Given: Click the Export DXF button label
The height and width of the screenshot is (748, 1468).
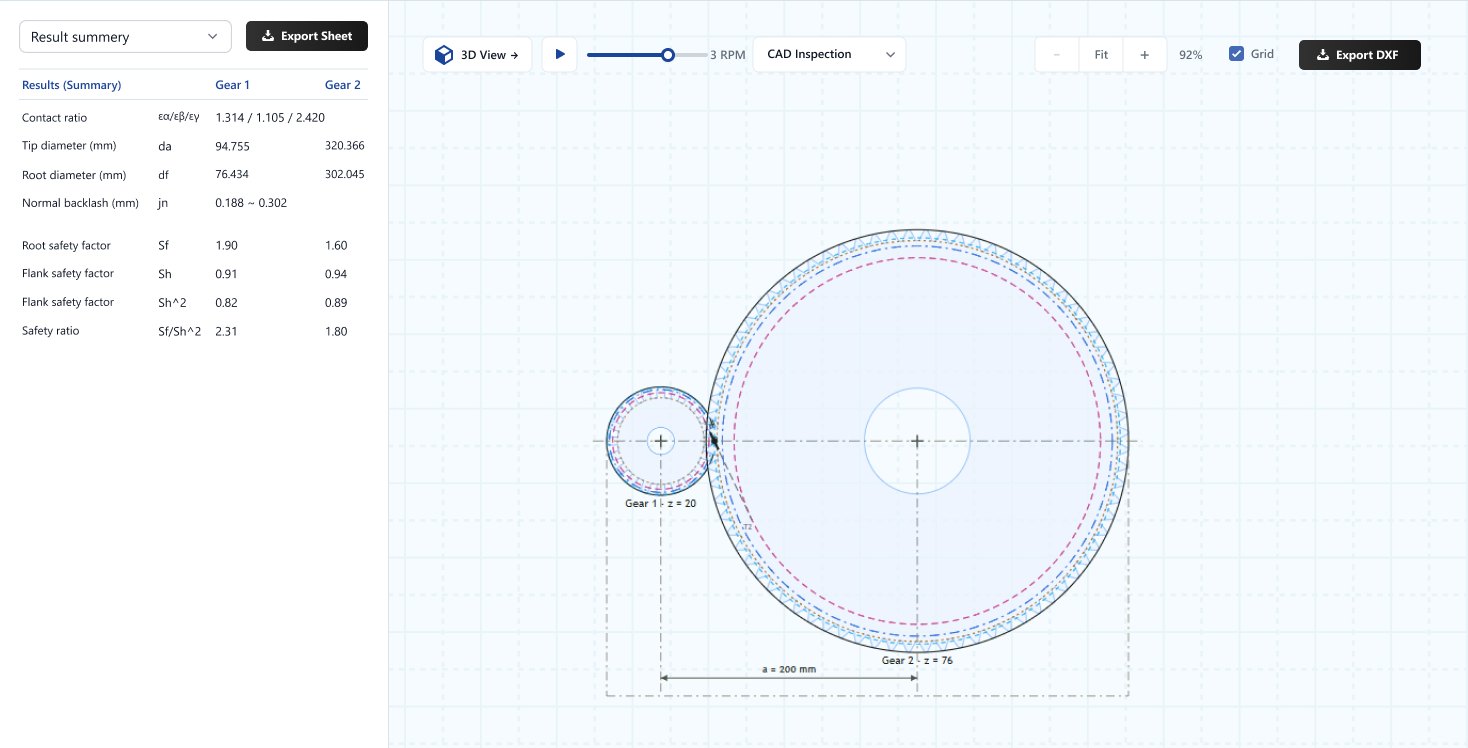Looking at the screenshot, I should pos(1367,55).
